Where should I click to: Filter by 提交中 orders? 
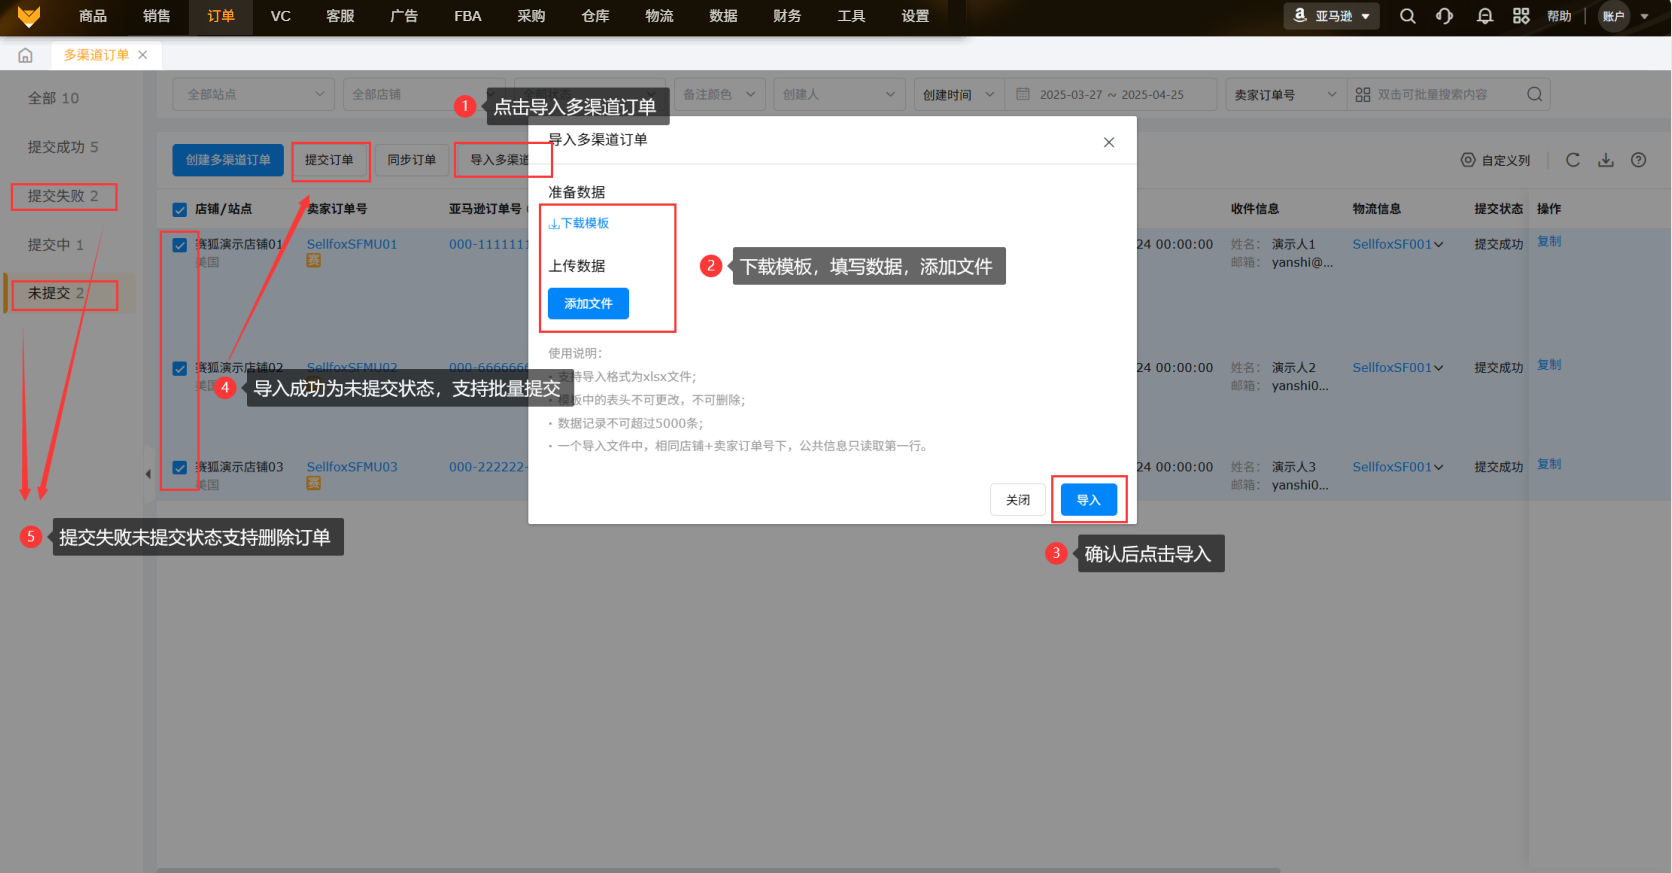56,245
